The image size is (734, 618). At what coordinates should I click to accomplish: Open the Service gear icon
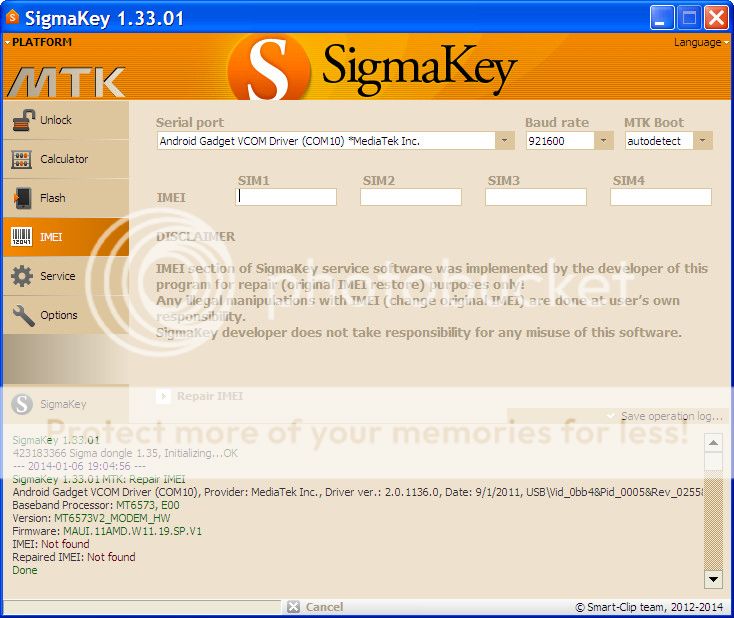(x=22, y=276)
